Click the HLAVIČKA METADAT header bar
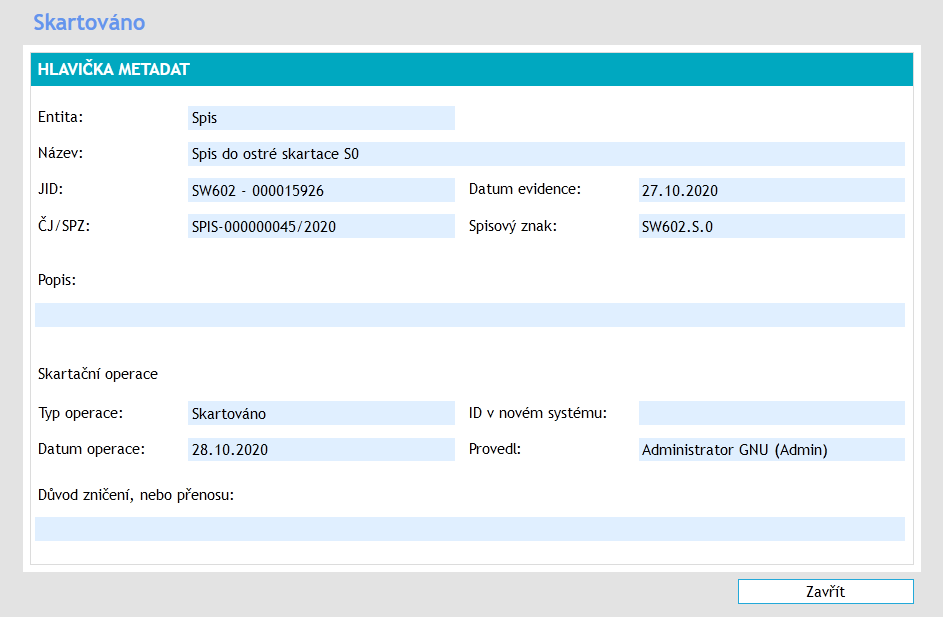Screen dimensions: 943x617 click(x=472, y=69)
